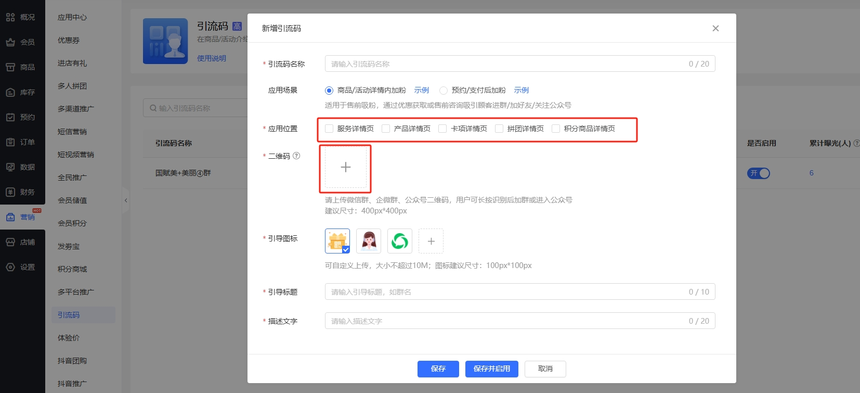Add a custom guide icon via plus
The width and height of the screenshot is (860, 393).
click(431, 241)
